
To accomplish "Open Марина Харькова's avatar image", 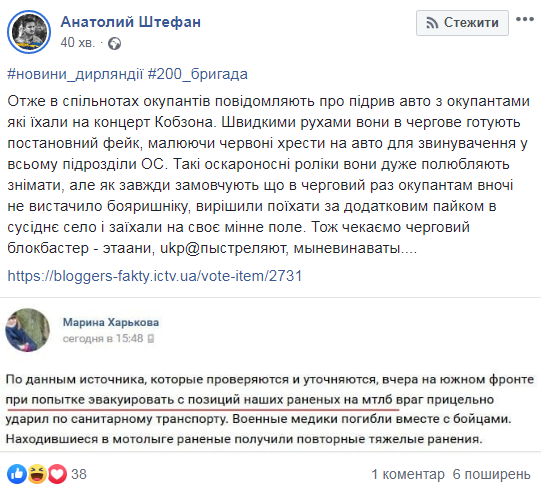I will click(x=28, y=330).
